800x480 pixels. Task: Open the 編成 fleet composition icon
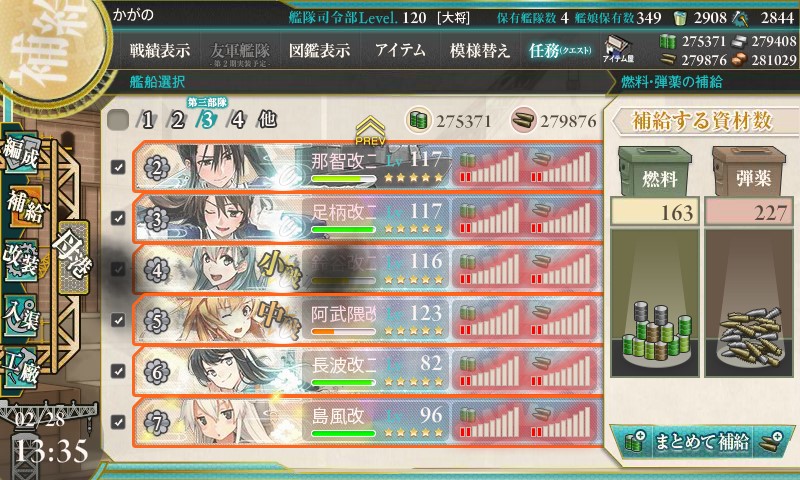[x=21, y=153]
